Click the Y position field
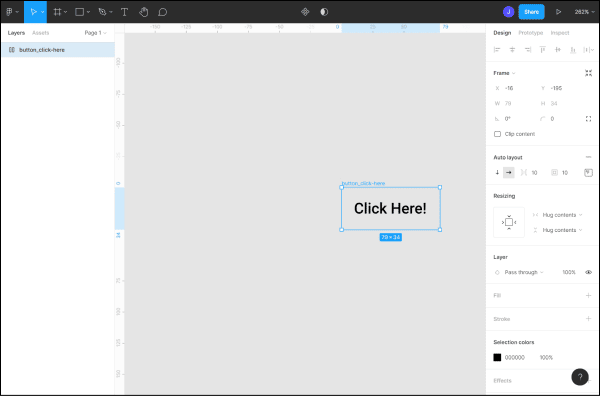600x396 pixels. coord(559,88)
